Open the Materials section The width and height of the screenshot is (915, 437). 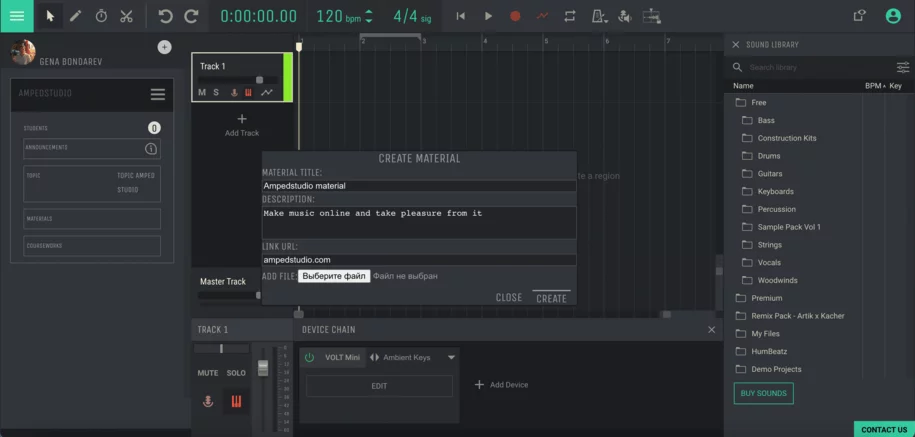click(x=92, y=219)
